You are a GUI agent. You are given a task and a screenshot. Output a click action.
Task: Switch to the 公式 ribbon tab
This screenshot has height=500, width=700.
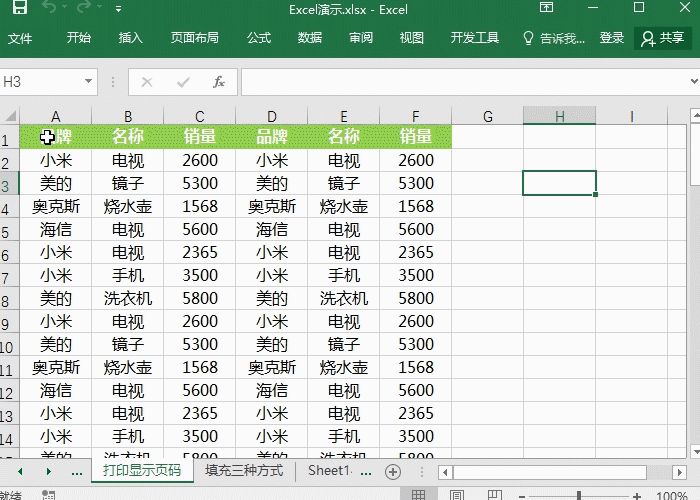pos(259,38)
